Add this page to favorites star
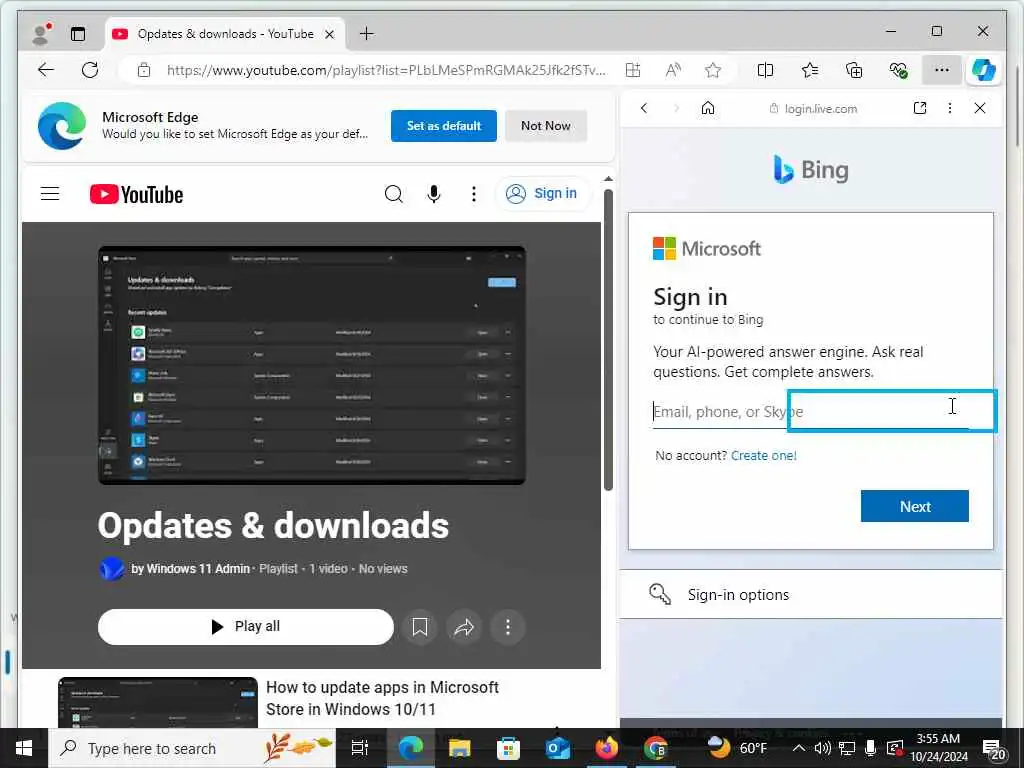This screenshot has width=1024, height=768. point(713,70)
